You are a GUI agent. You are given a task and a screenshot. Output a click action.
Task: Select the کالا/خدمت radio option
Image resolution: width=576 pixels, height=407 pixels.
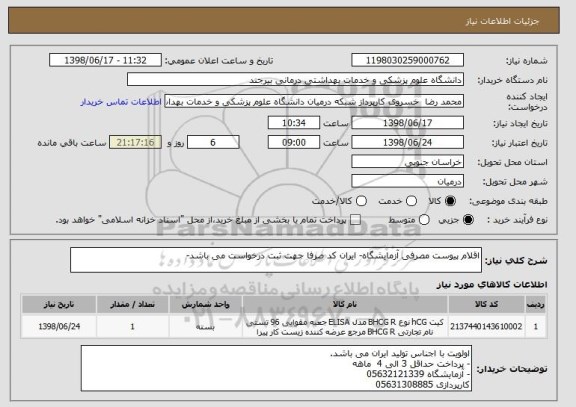[x=361, y=201]
